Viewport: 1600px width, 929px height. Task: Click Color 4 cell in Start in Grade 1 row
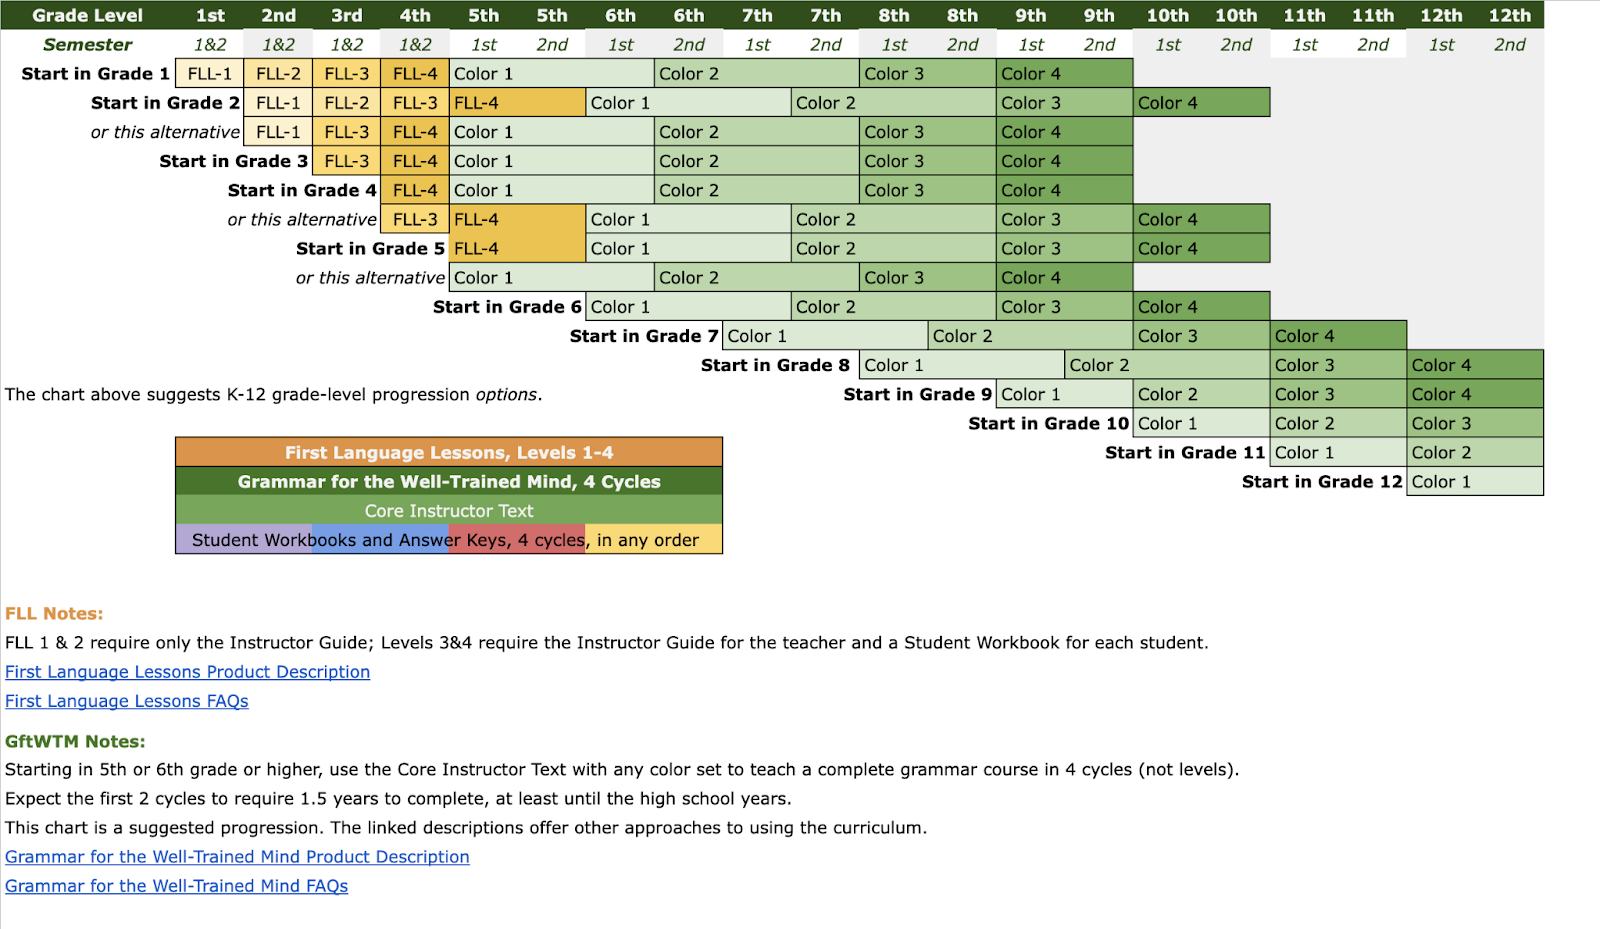tap(1065, 73)
